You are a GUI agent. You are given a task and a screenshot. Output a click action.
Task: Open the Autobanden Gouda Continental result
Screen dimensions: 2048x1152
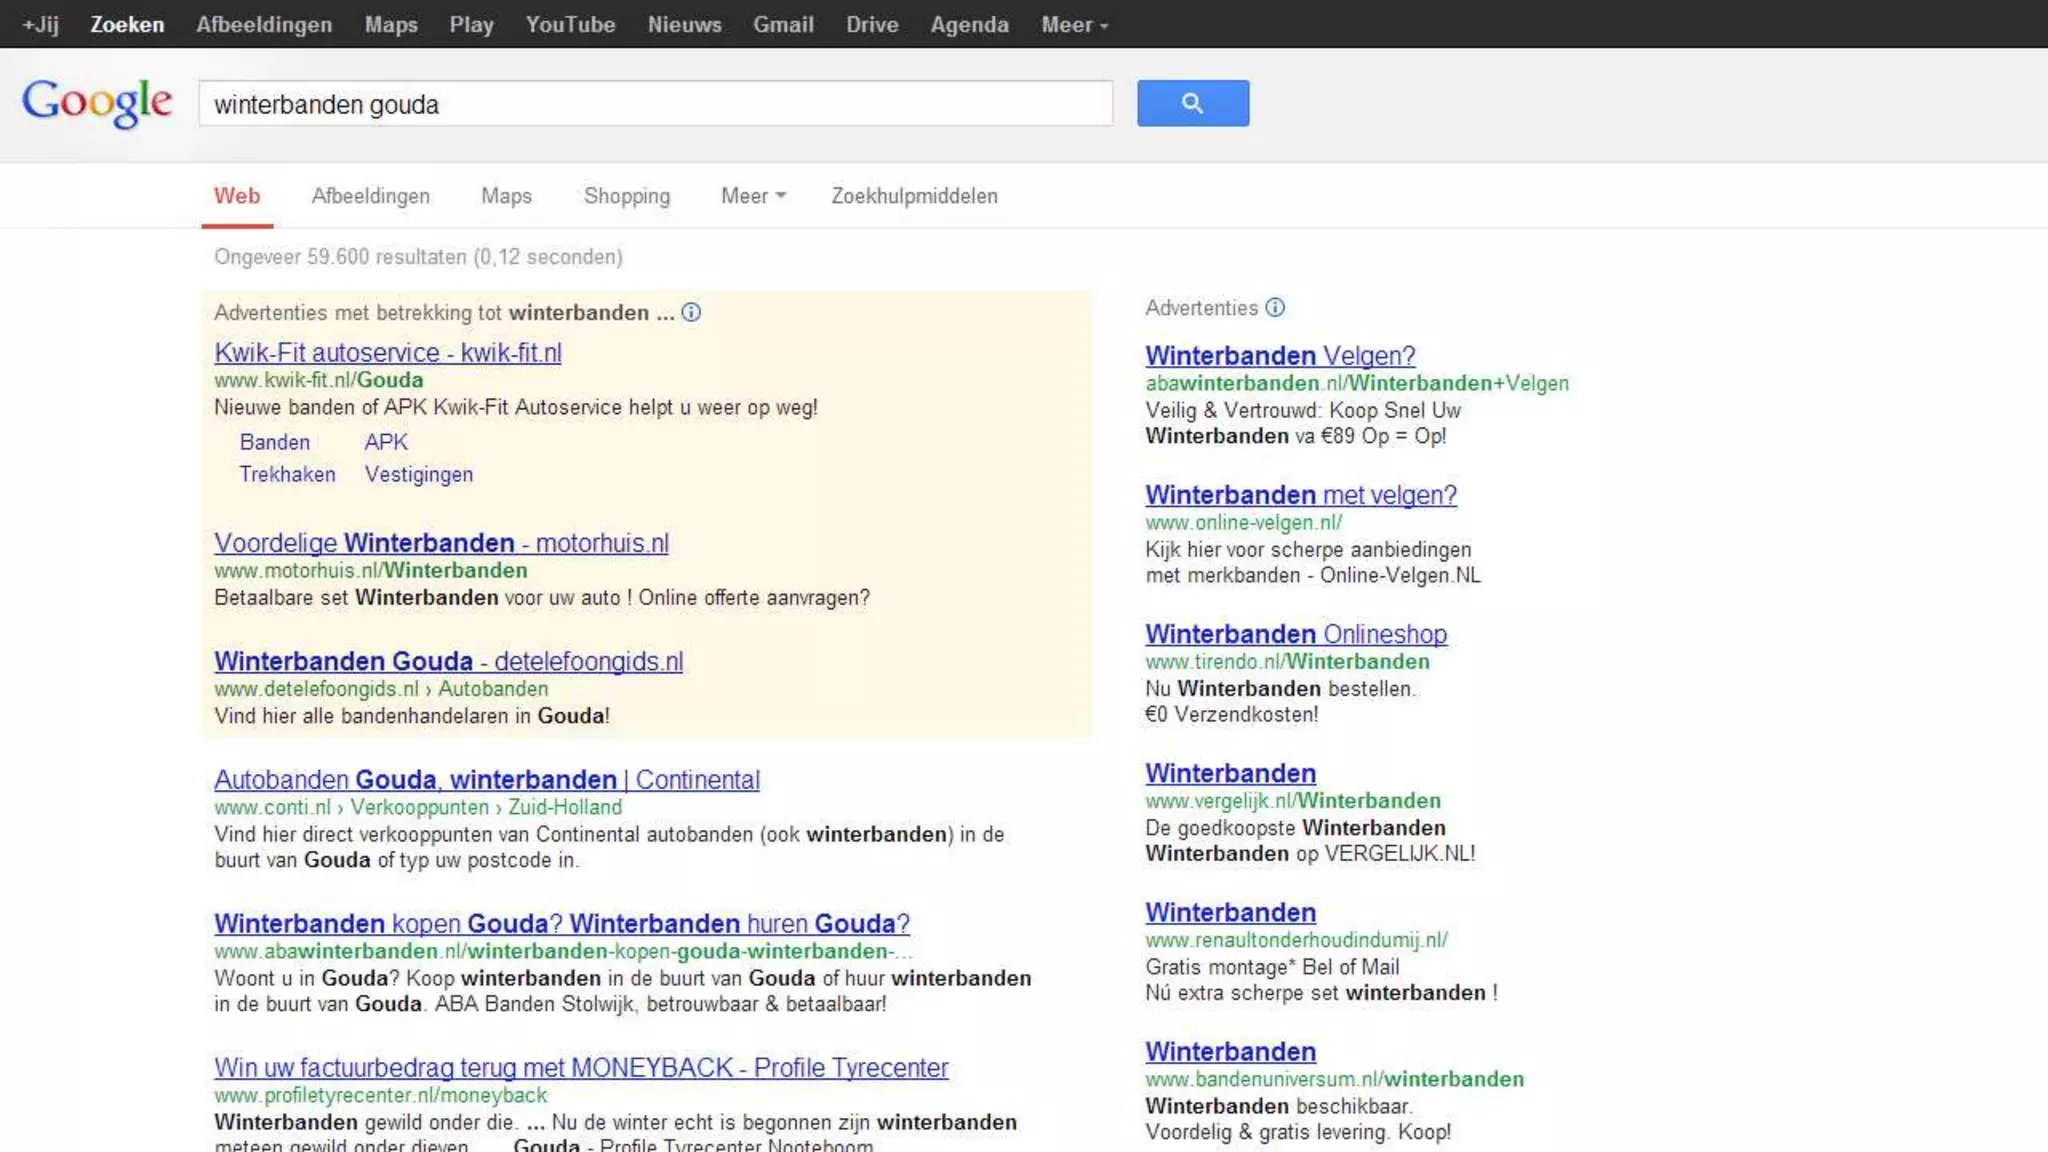(487, 780)
